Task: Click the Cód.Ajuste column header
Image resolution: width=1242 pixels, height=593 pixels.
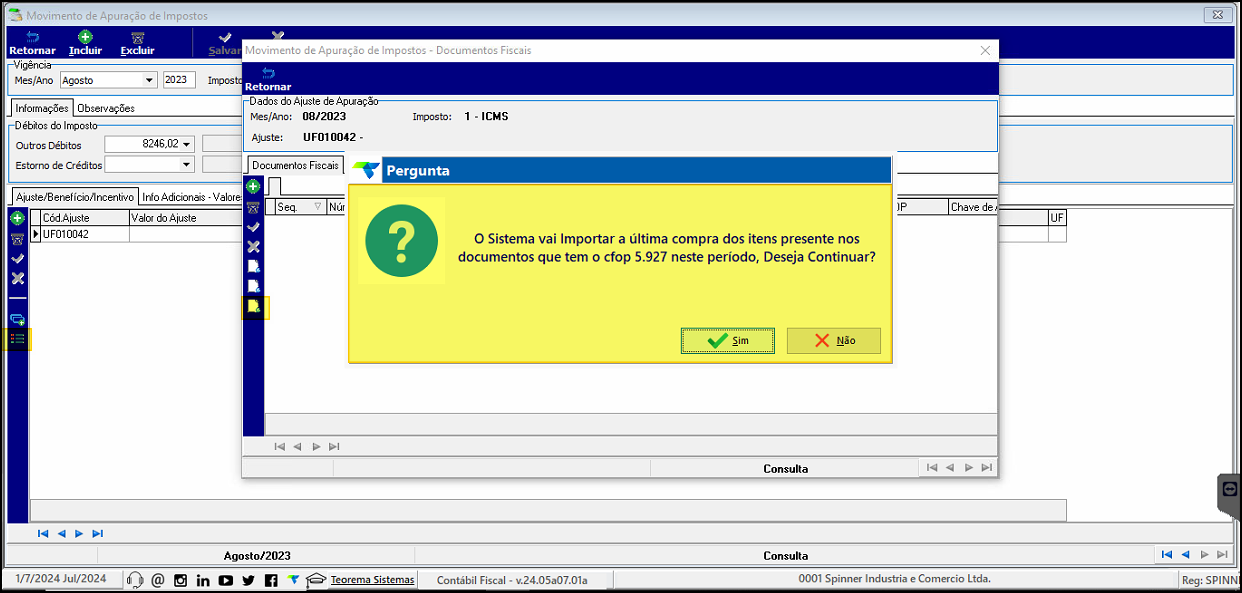Action: [x=85, y=218]
